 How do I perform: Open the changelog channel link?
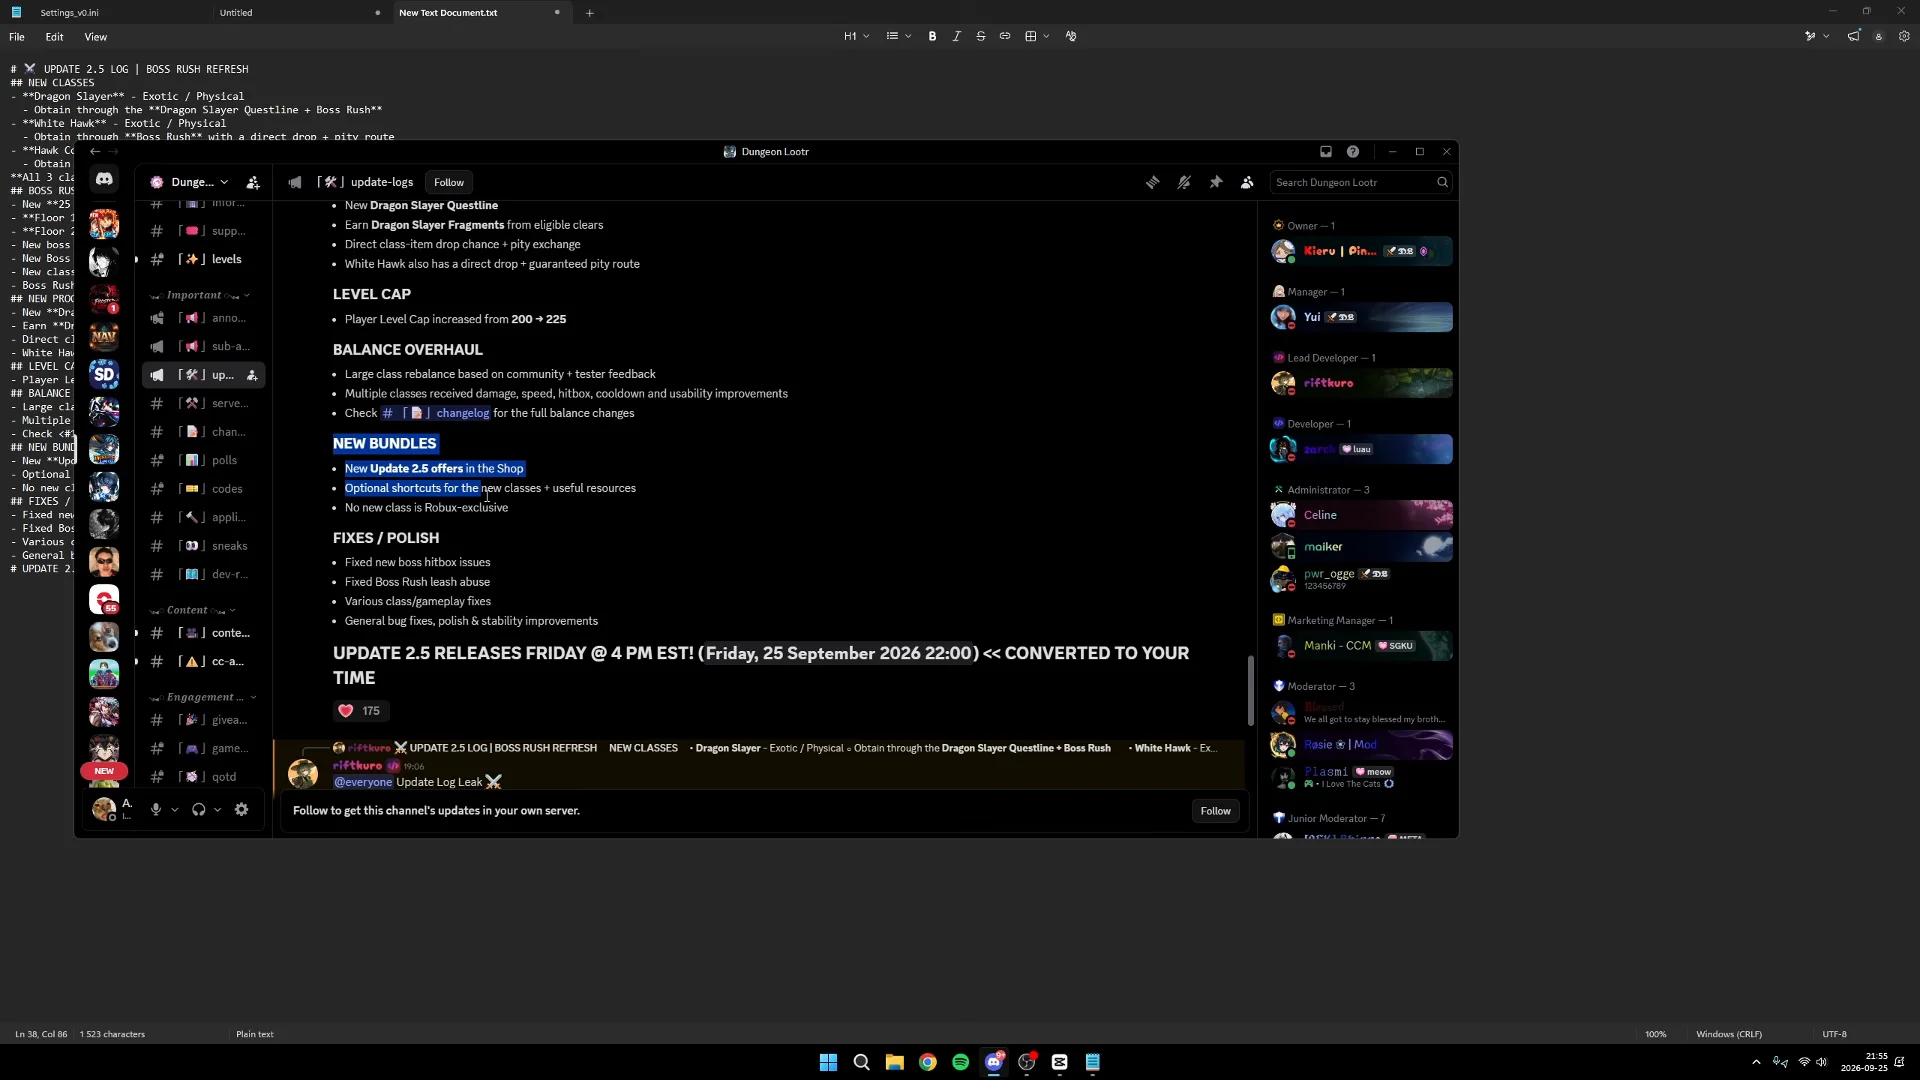[x=436, y=413]
